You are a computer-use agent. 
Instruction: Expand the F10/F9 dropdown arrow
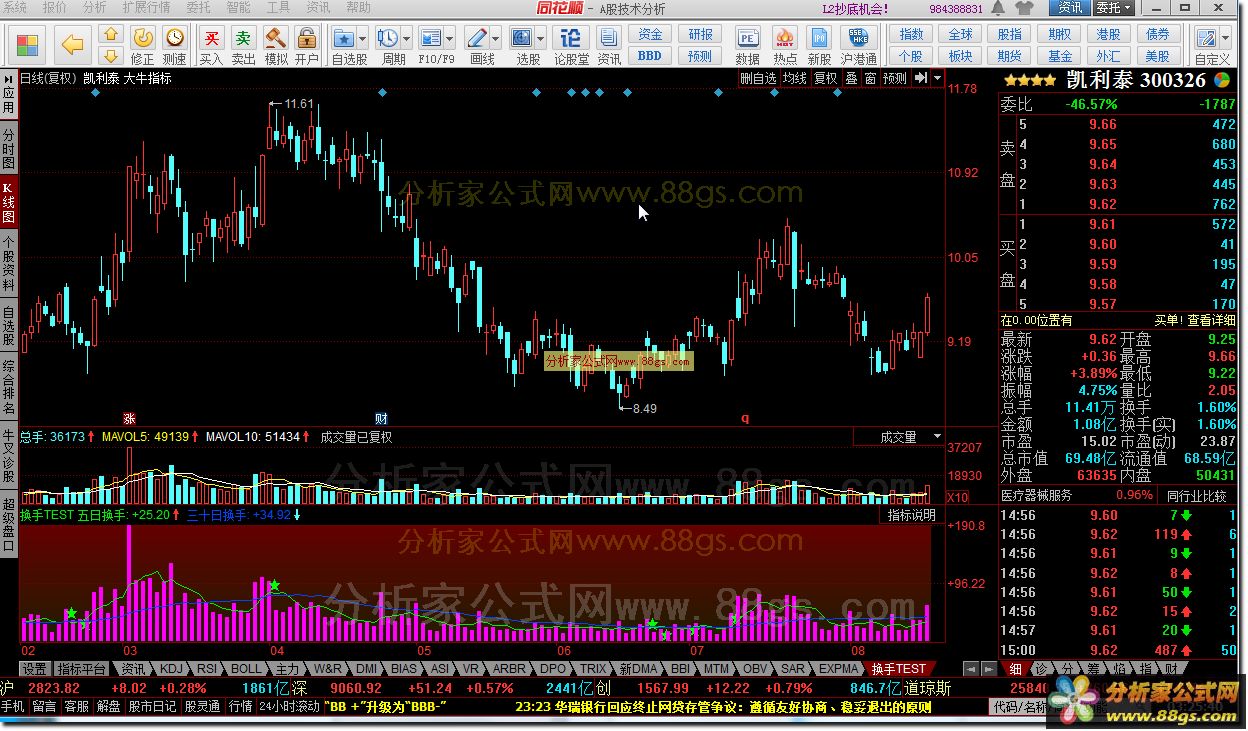coord(450,39)
